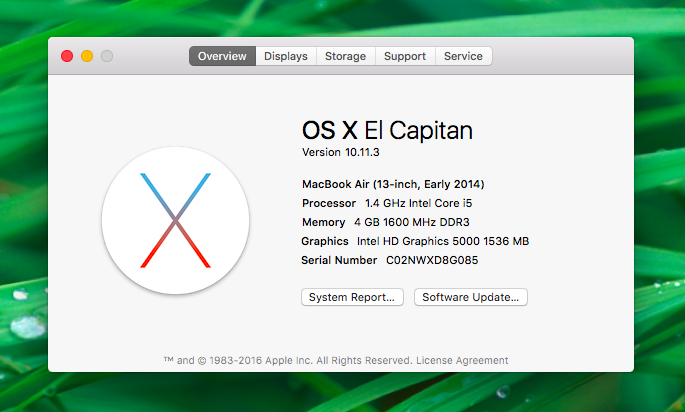Open the Storage tab
This screenshot has width=685, height=412.
[x=345, y=57]
